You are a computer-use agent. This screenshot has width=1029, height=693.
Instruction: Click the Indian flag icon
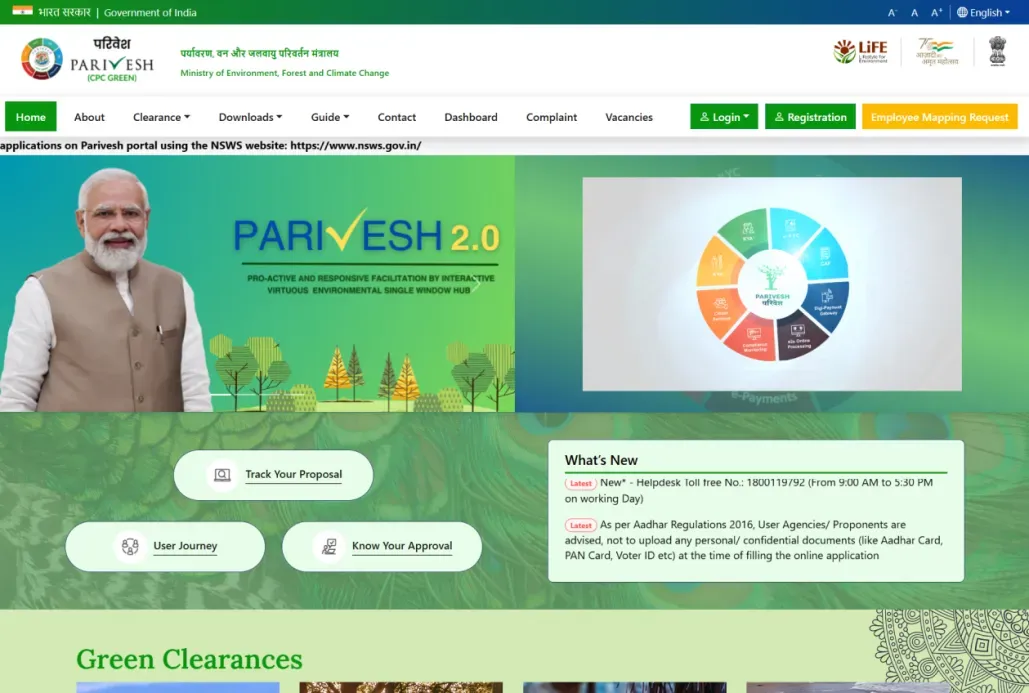(22, 11)
